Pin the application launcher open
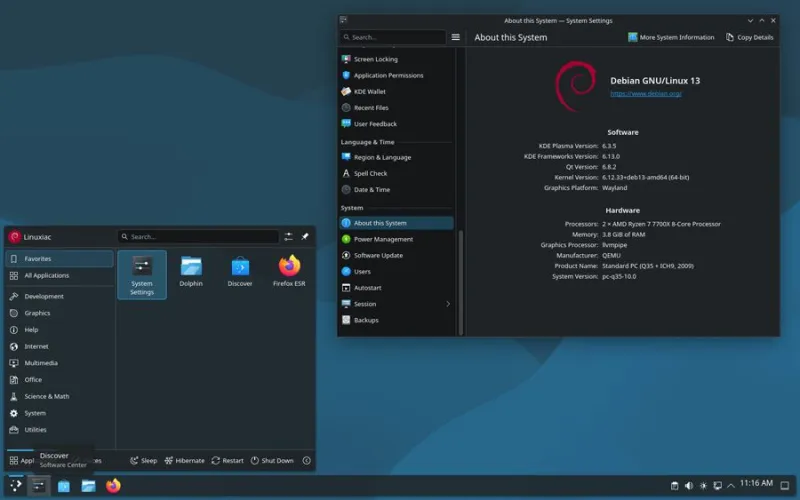Viewport: 800px width, 500px height. pos(305,237)
